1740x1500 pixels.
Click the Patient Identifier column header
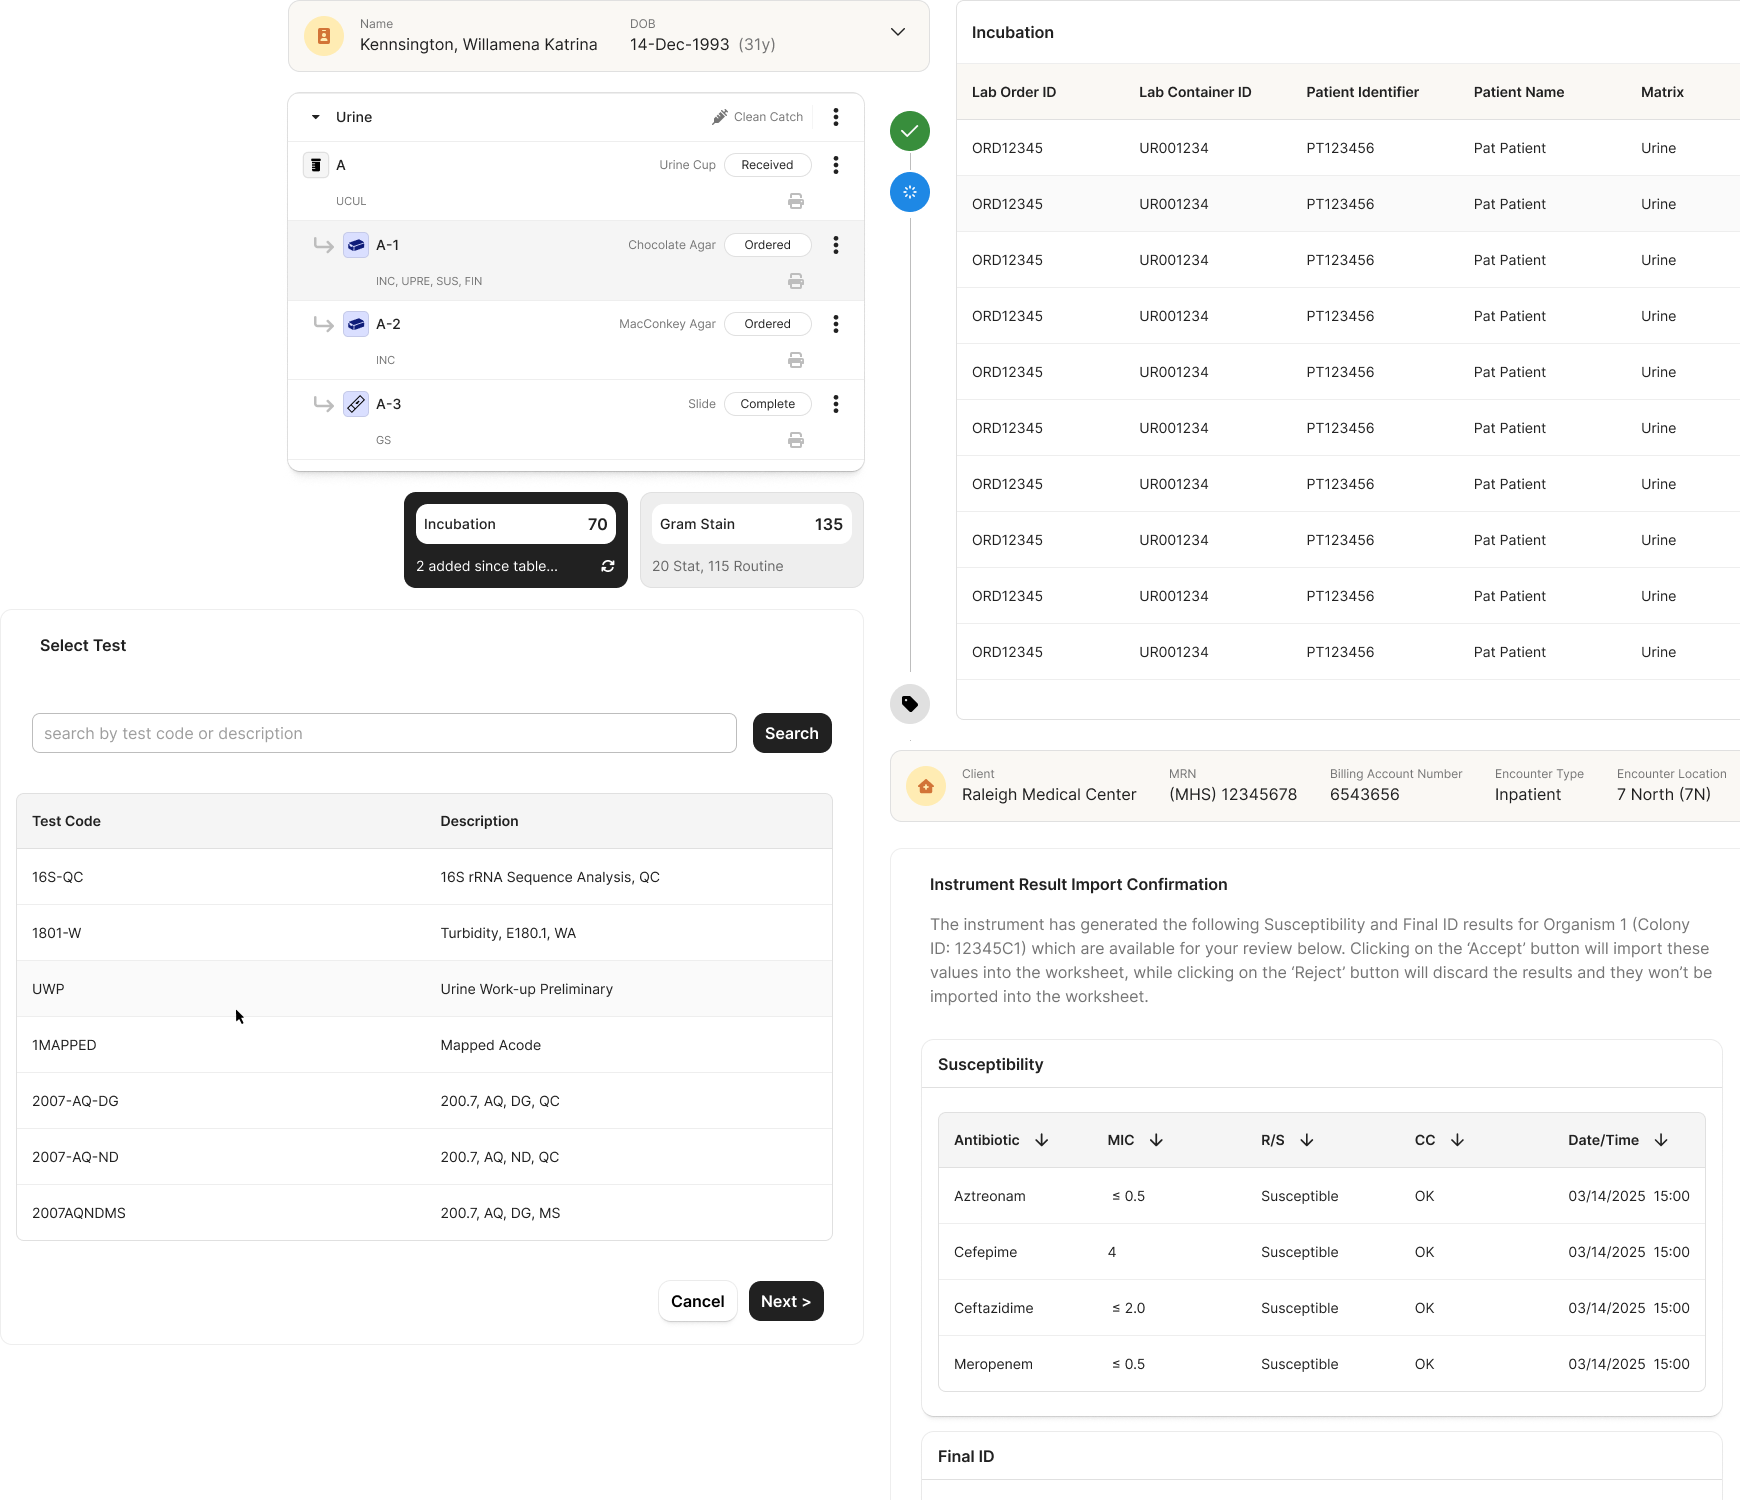coord(1363,92)
